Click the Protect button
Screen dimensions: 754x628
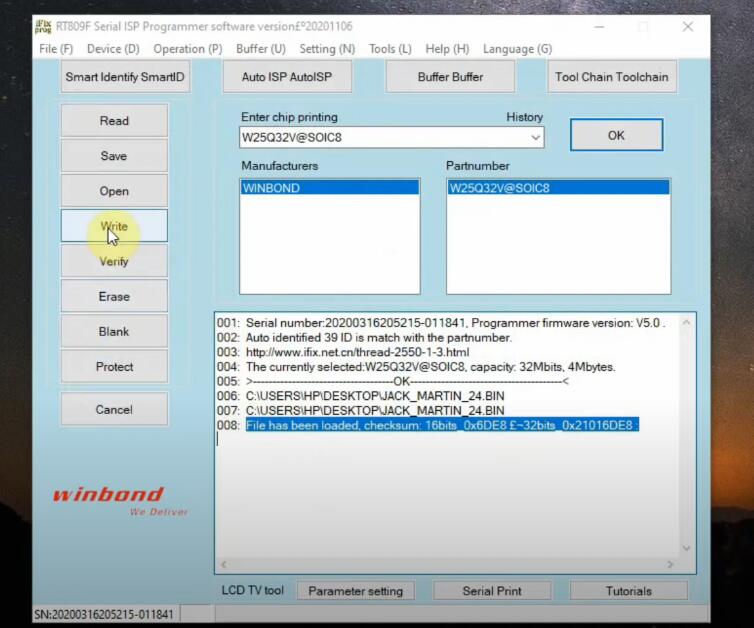coord(114,366)
